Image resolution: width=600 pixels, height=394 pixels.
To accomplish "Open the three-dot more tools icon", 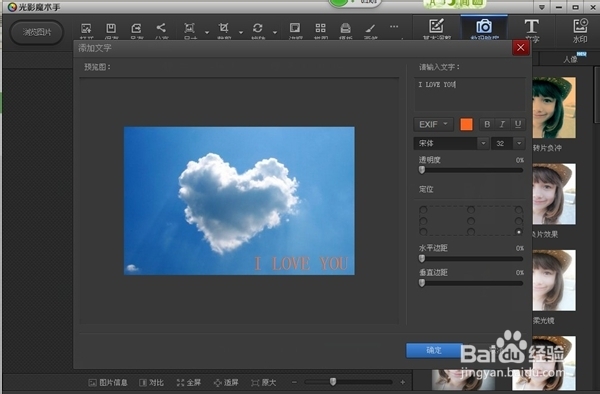I will (x=394, y=26).
